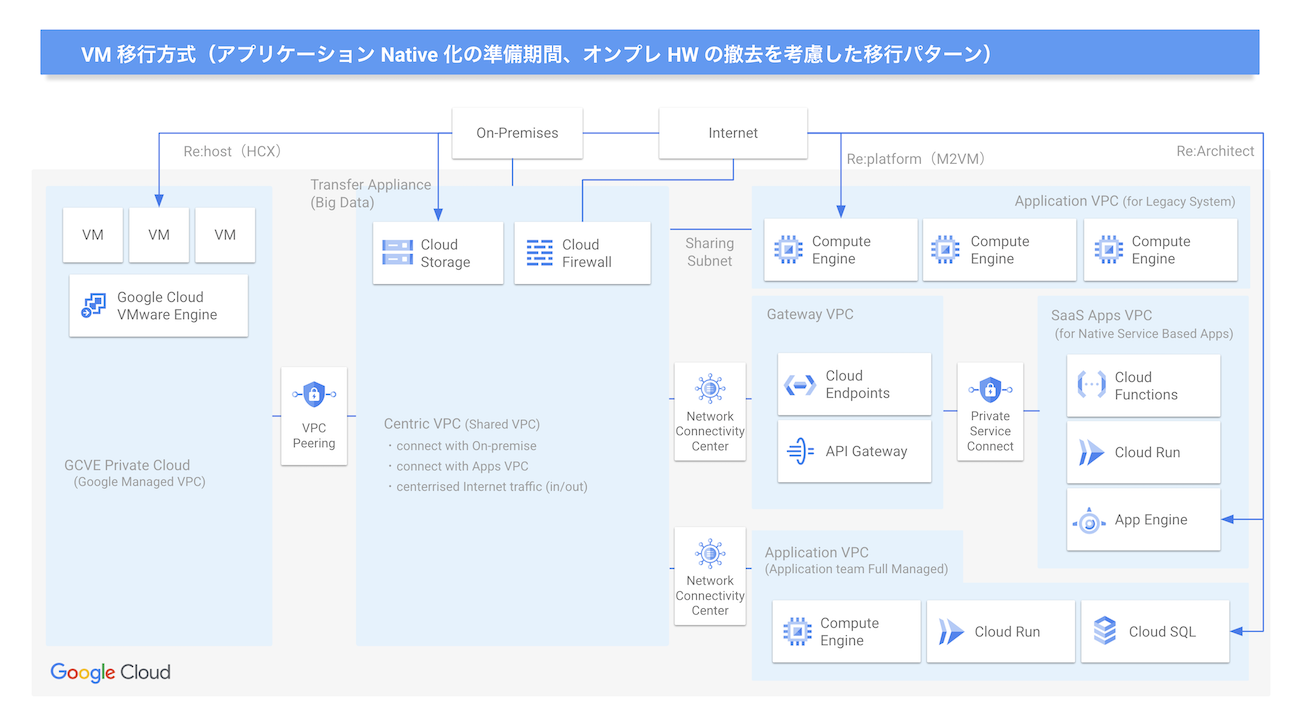Click the "Re:Architect" label
The height and width of the screenshot is (716, 1300).
point(1215,151)
